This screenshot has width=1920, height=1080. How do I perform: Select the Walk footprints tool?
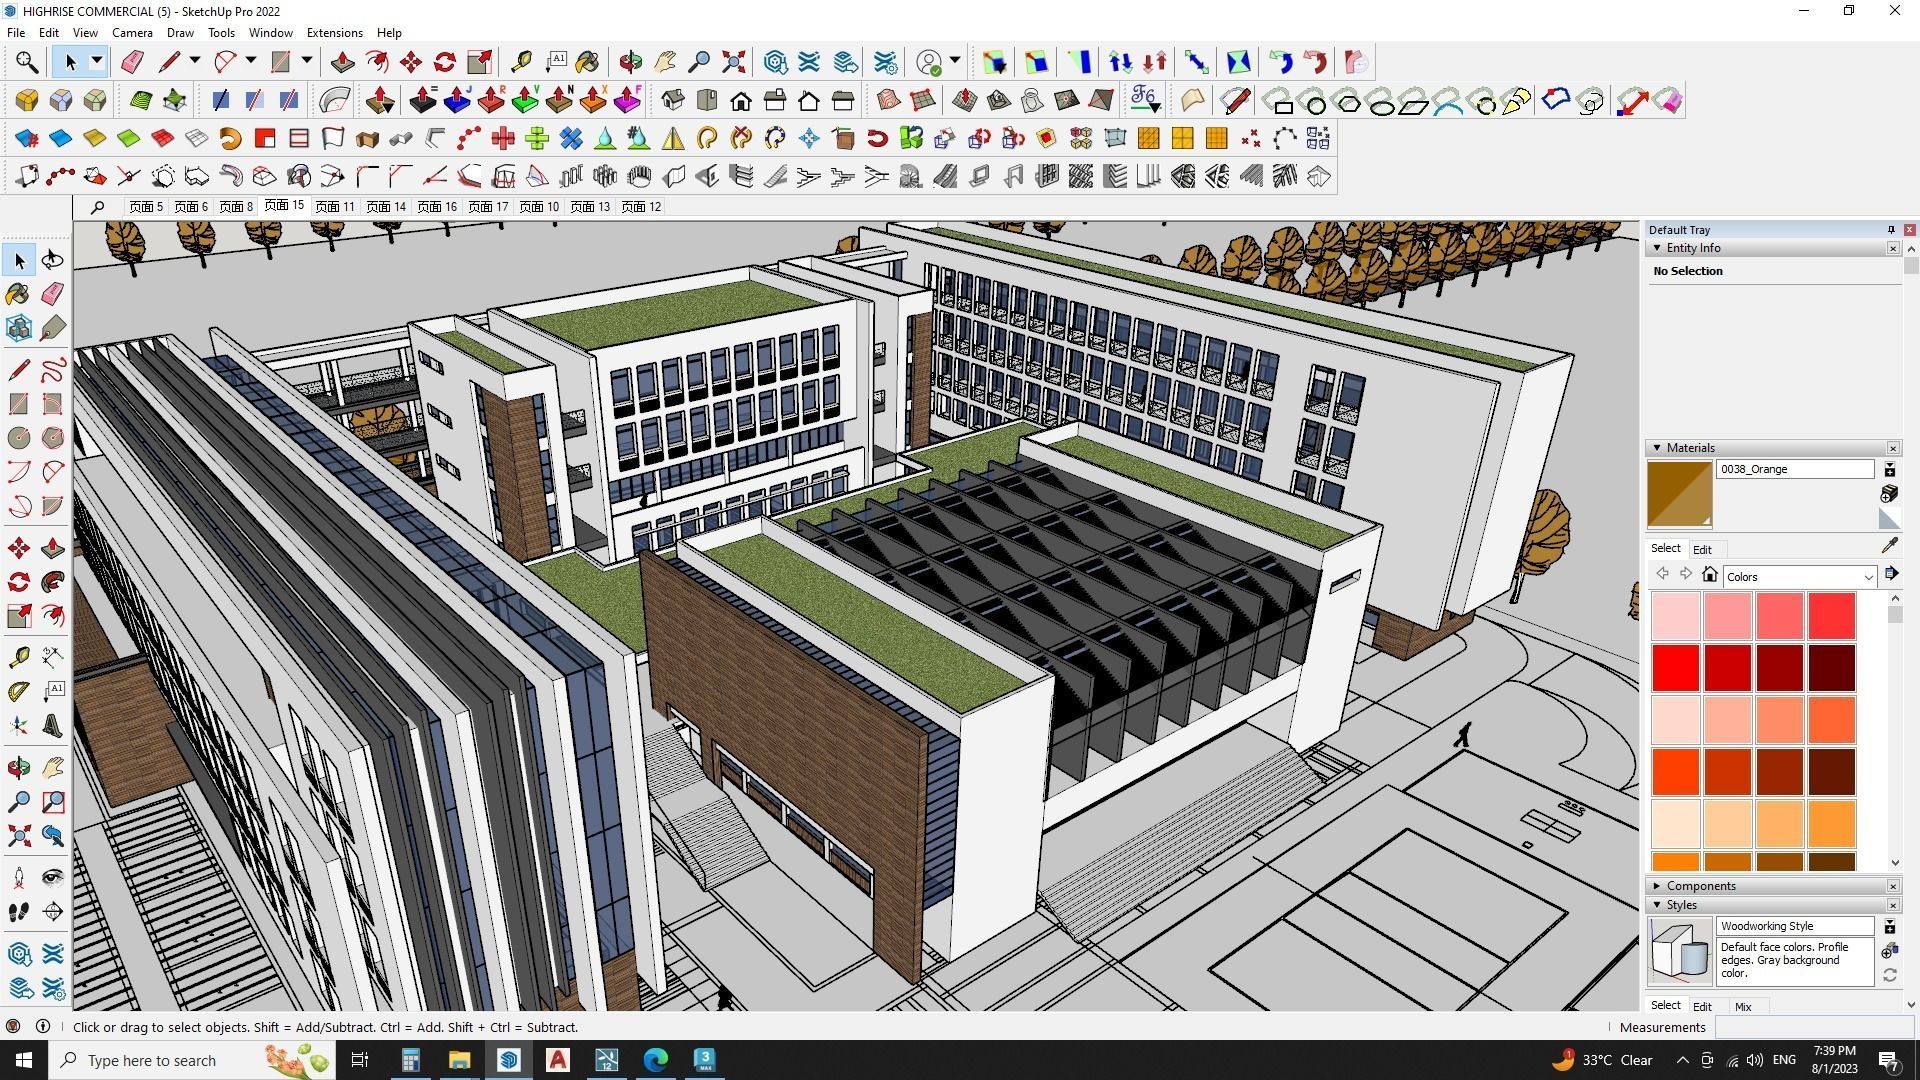click(x=19, y=912)
